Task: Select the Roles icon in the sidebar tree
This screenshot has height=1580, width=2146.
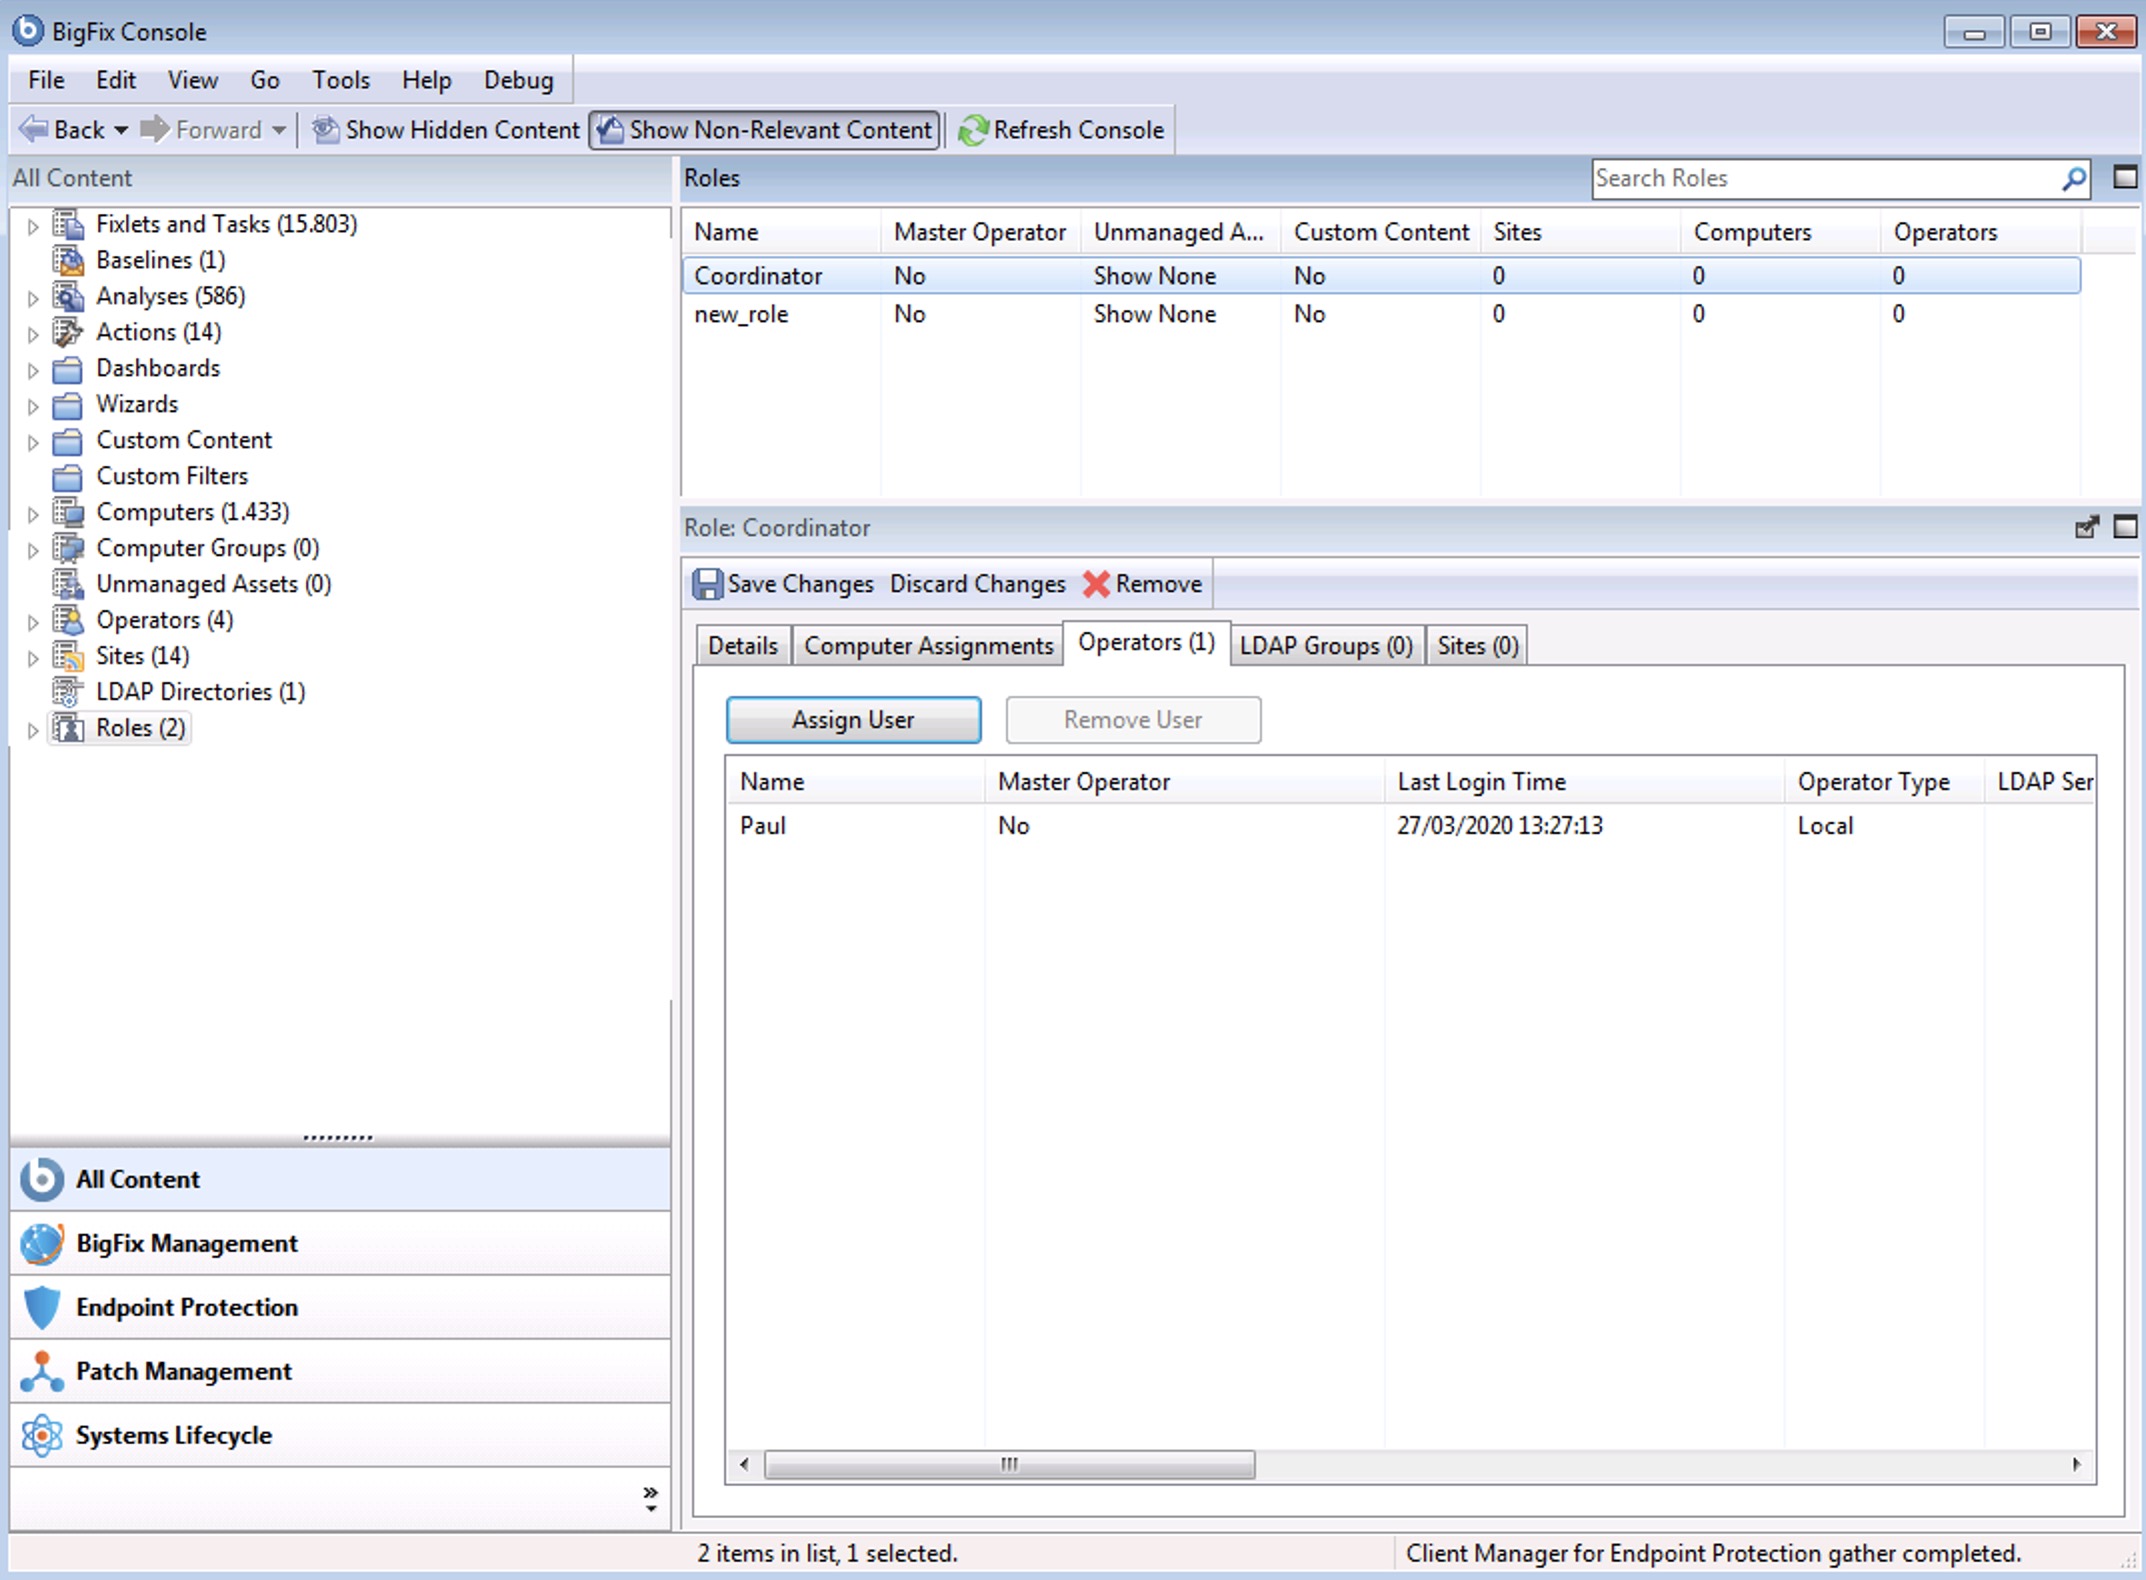Action: pyautogui.click(x=68, y=728)
